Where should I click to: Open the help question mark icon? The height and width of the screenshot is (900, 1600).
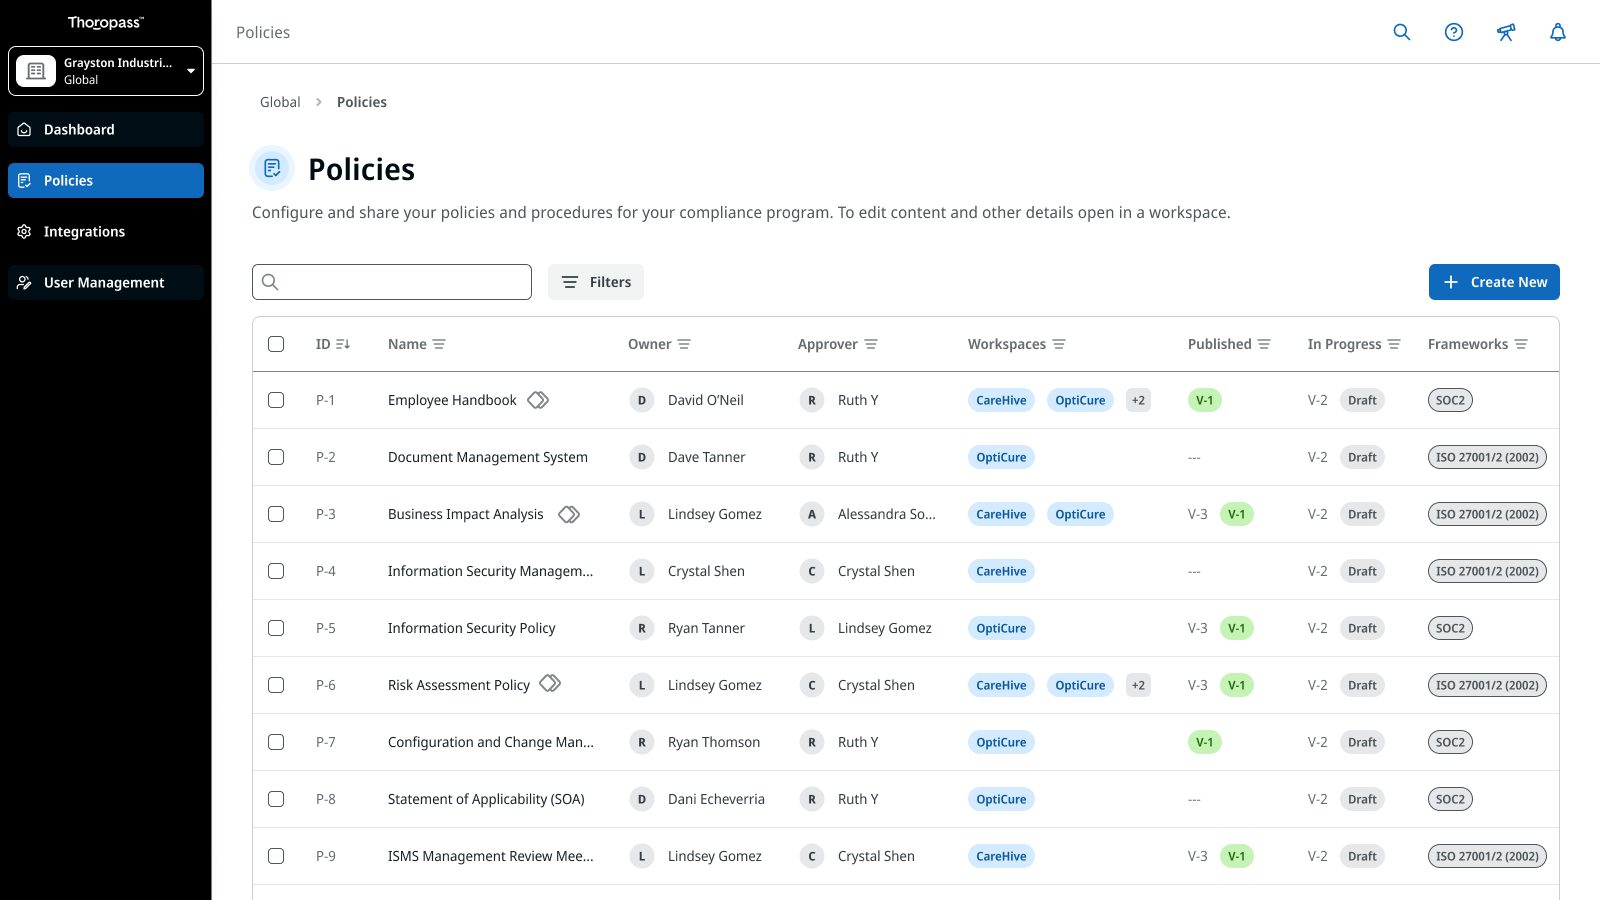pyautogui.click(x=1454, y=32)
